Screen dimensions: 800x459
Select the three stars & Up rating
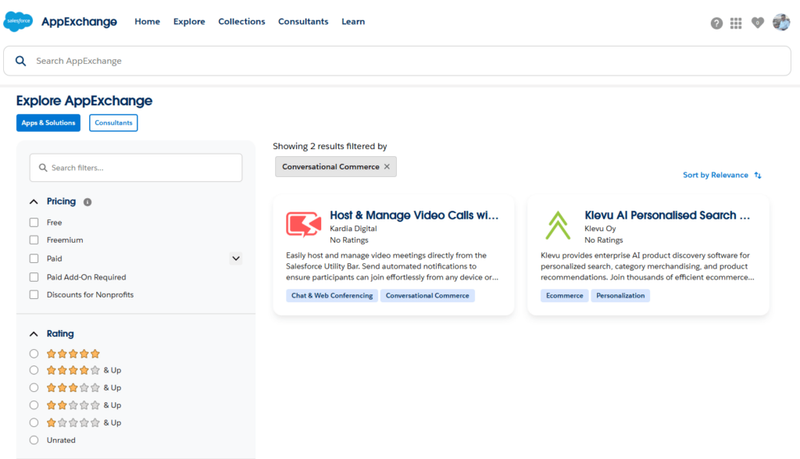pyautogui.click(x=34, y=388)
